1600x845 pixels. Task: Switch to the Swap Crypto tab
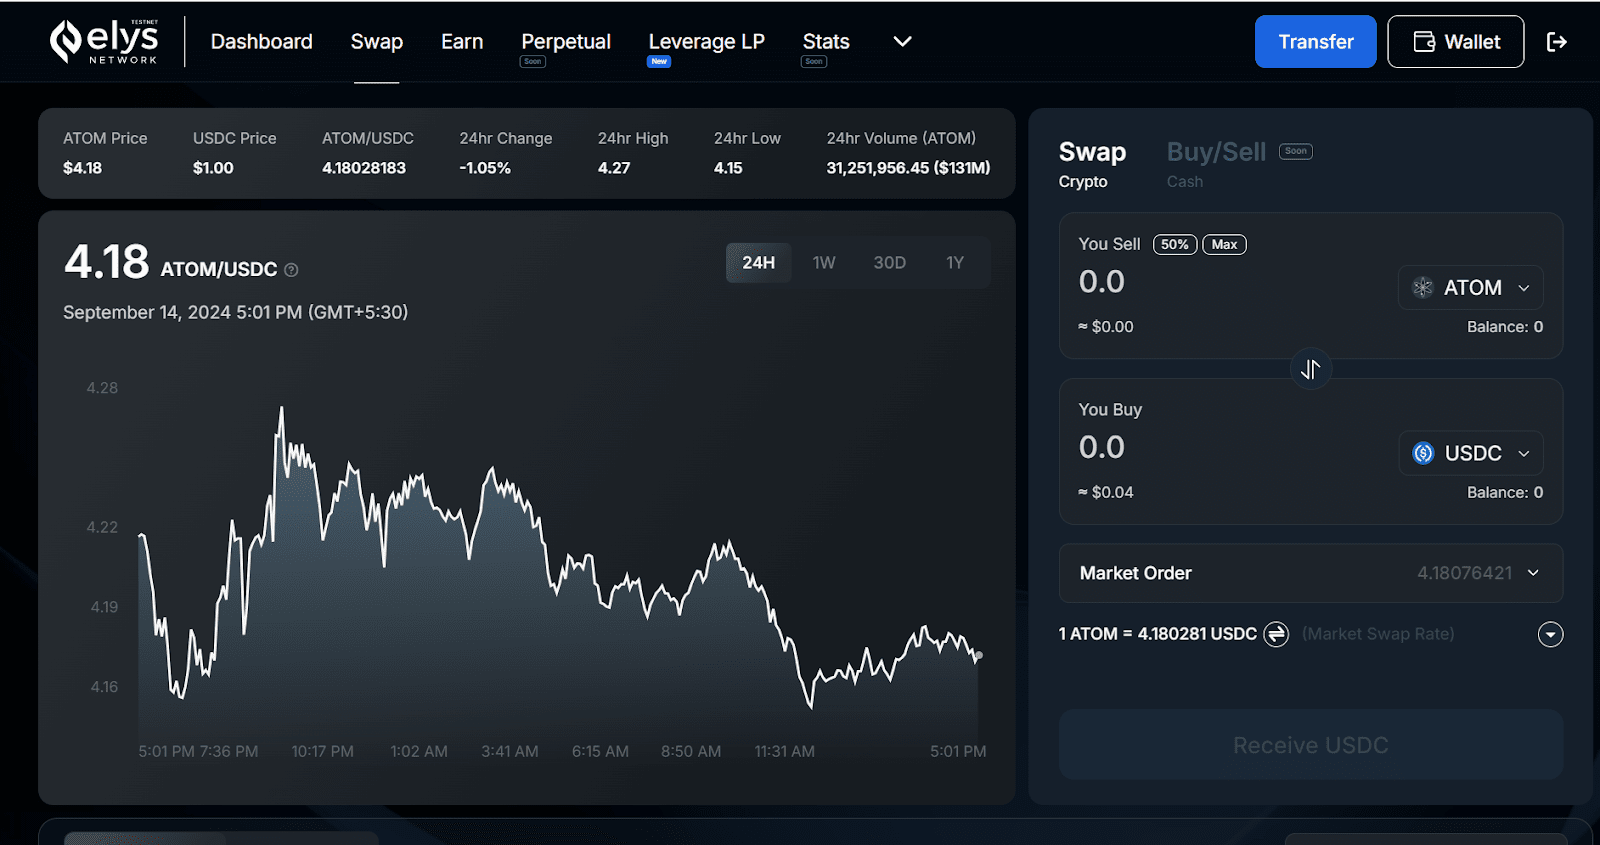(1092, 164)
